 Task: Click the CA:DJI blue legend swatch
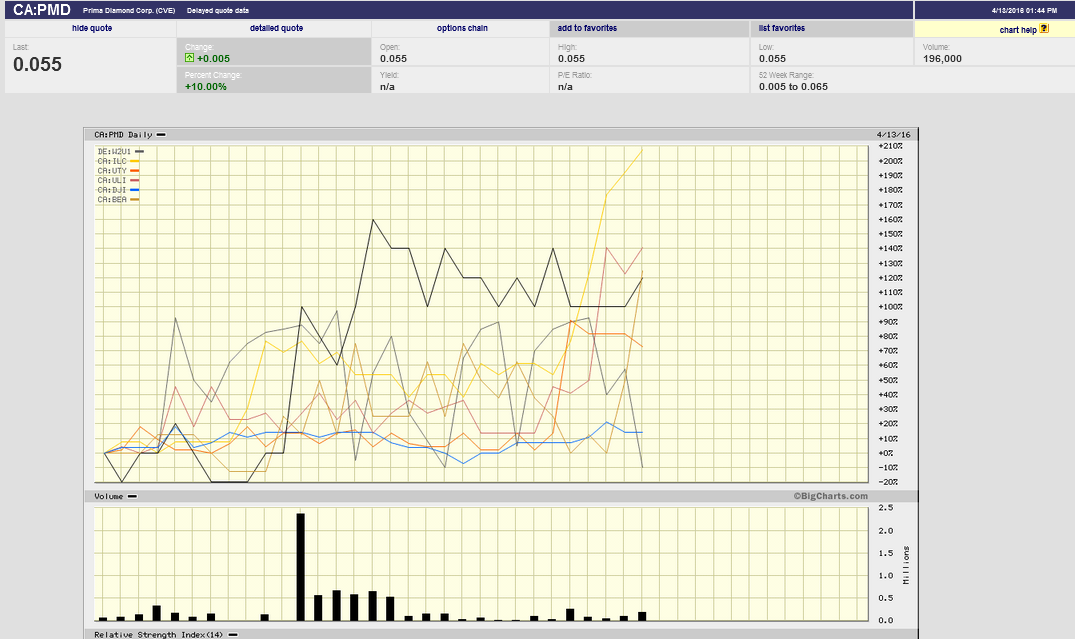pos(134,190)
